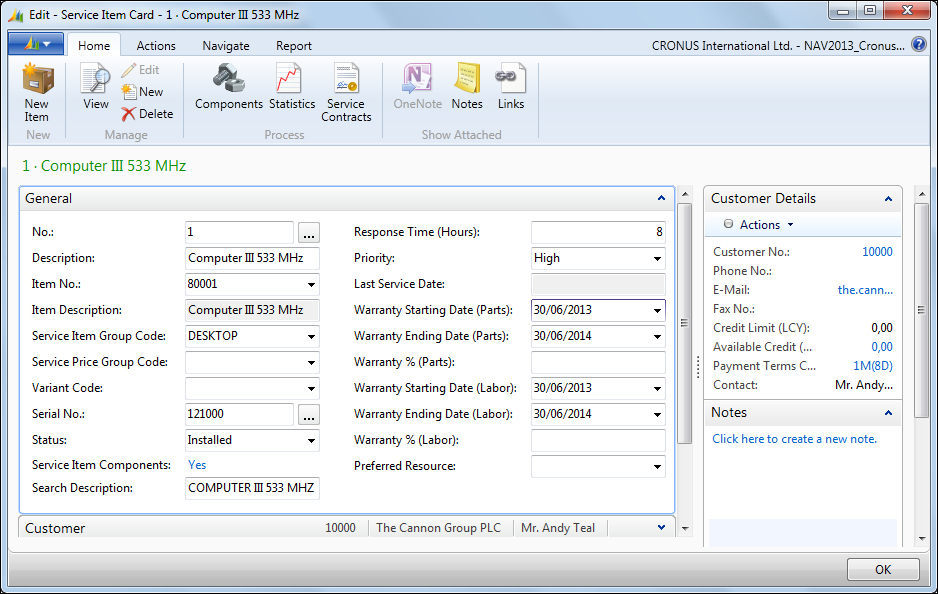Open the Report ribbon tab

294,45
